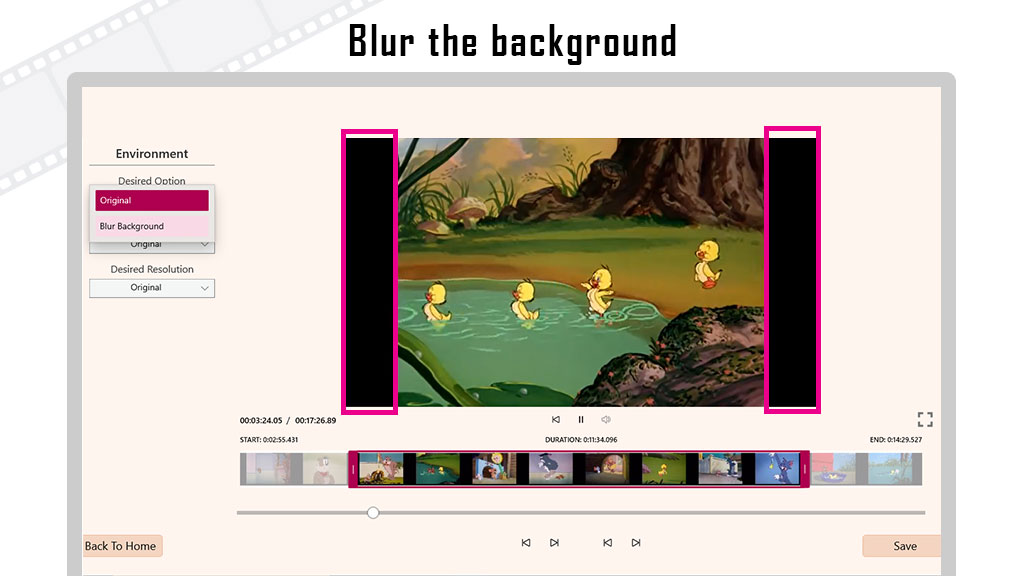Viewport: 1024px width, 576px height.
Task: Open the Desired Resolution dropdown
Action: (152, 288)
